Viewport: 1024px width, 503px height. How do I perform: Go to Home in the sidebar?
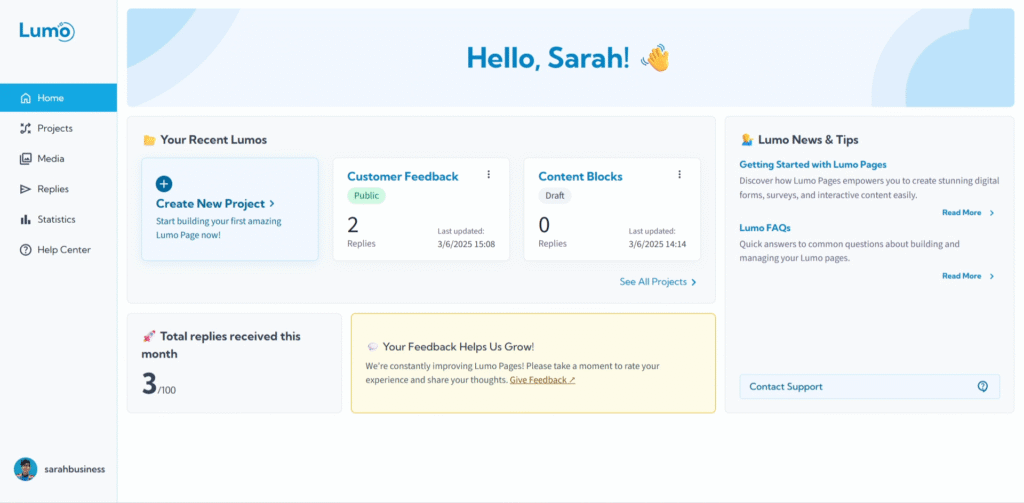click(59, 98)
